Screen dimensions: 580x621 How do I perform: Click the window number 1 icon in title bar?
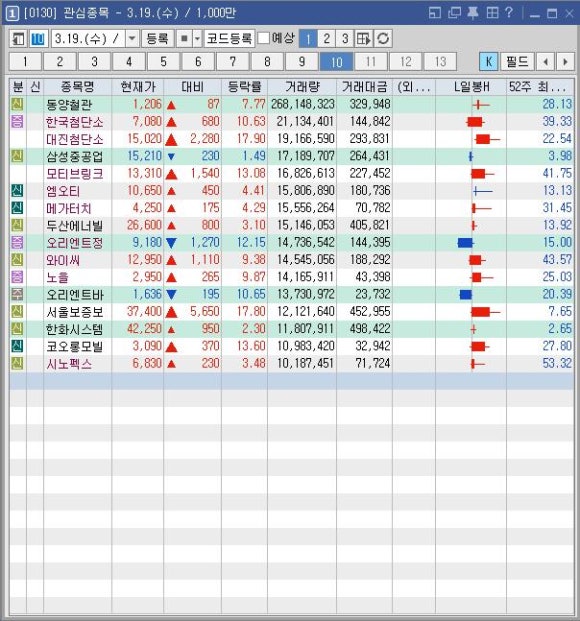(12, 13)
